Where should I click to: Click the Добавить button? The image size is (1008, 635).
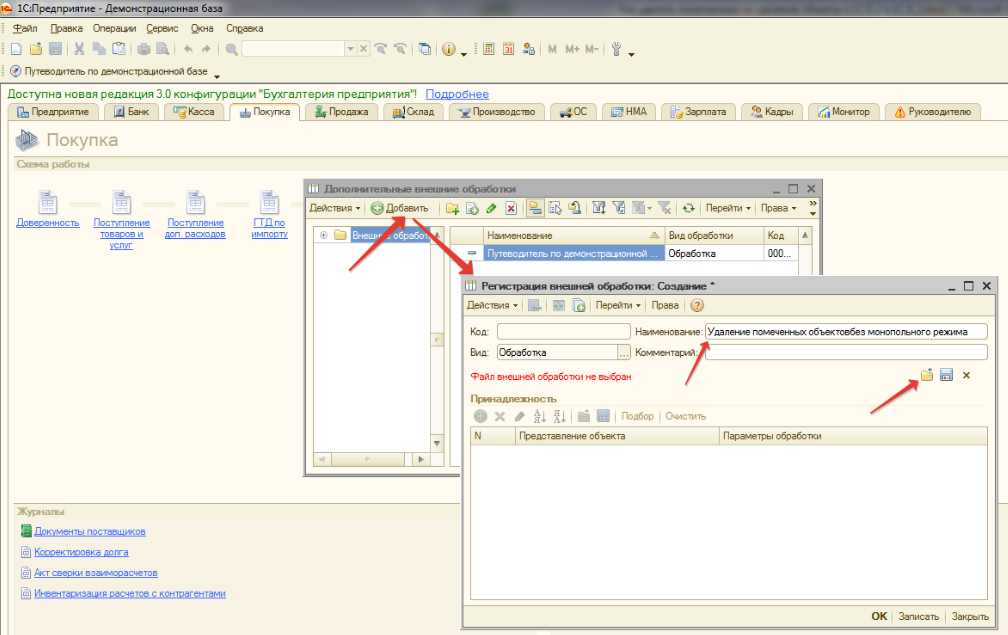(400, 208)
